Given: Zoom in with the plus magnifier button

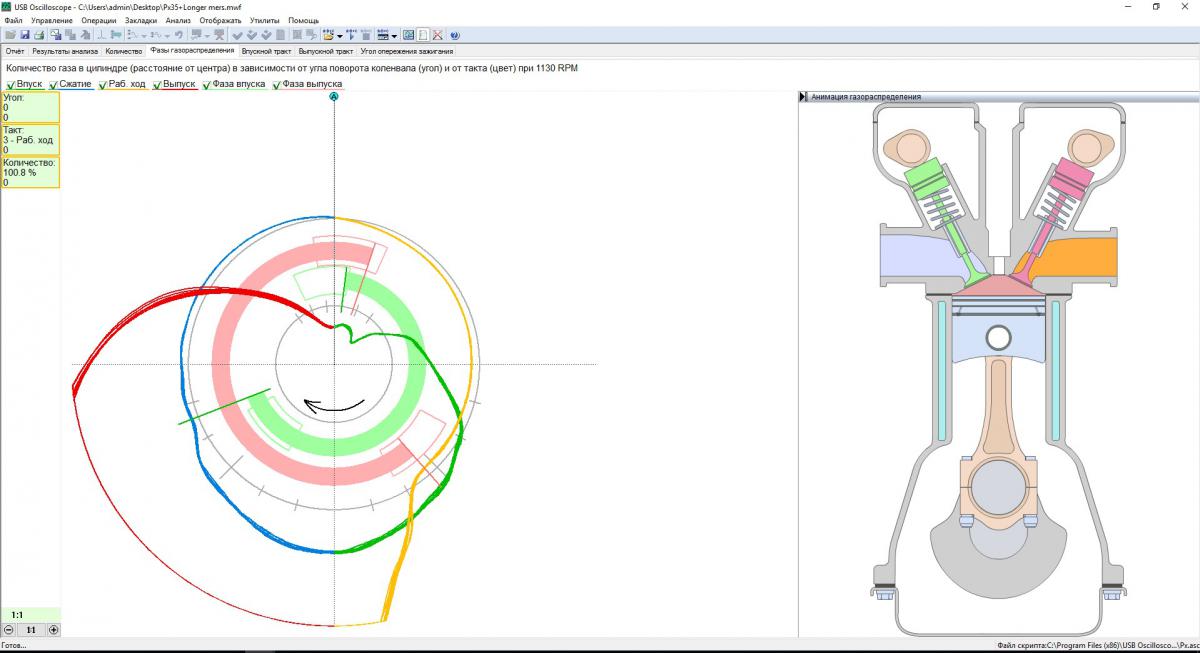Looking at the screenshot, I should click(x=54, y=630).
